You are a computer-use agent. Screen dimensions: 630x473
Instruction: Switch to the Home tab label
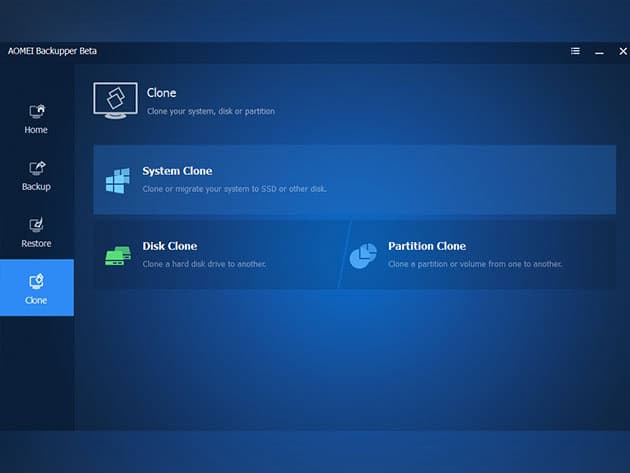(x=36, y=130)
